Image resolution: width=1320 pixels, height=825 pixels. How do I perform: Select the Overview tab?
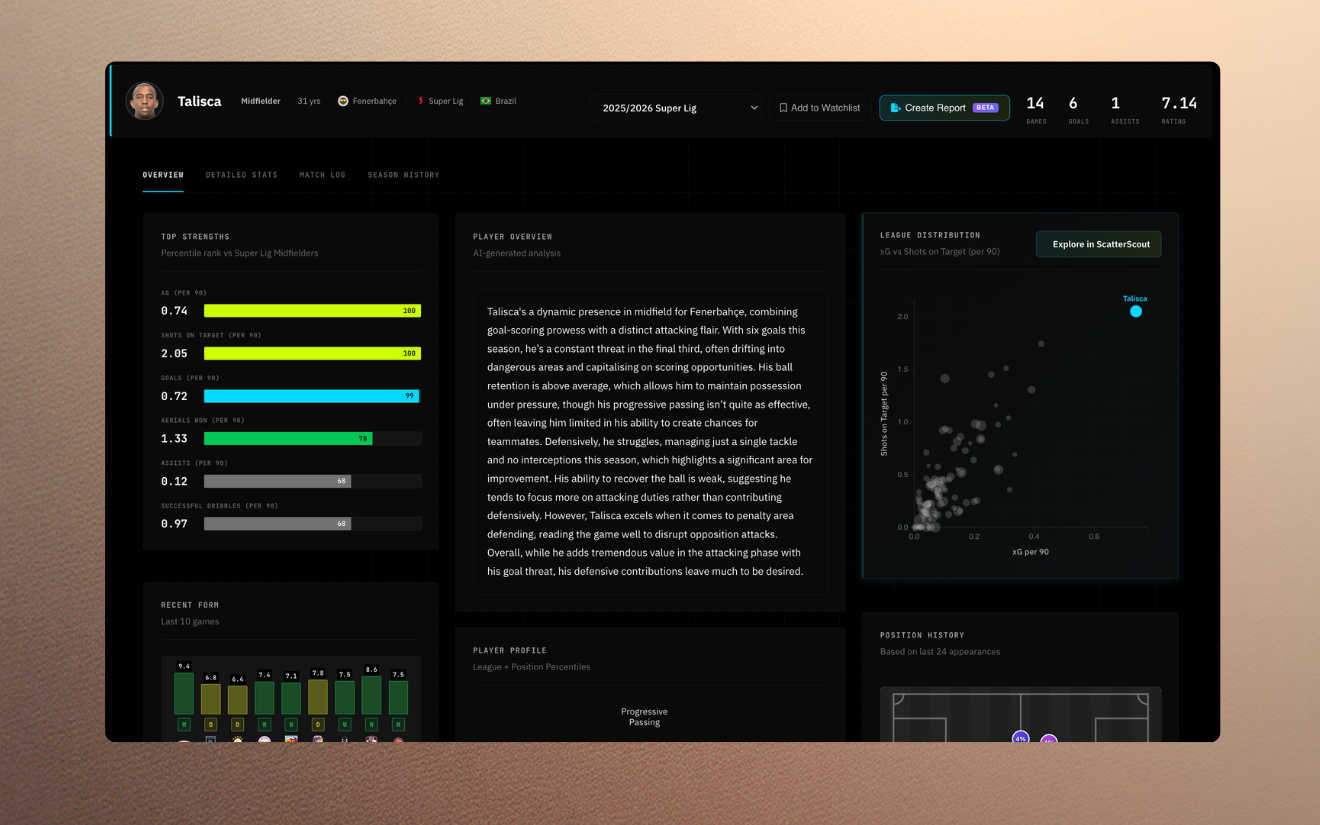point(163,175)
